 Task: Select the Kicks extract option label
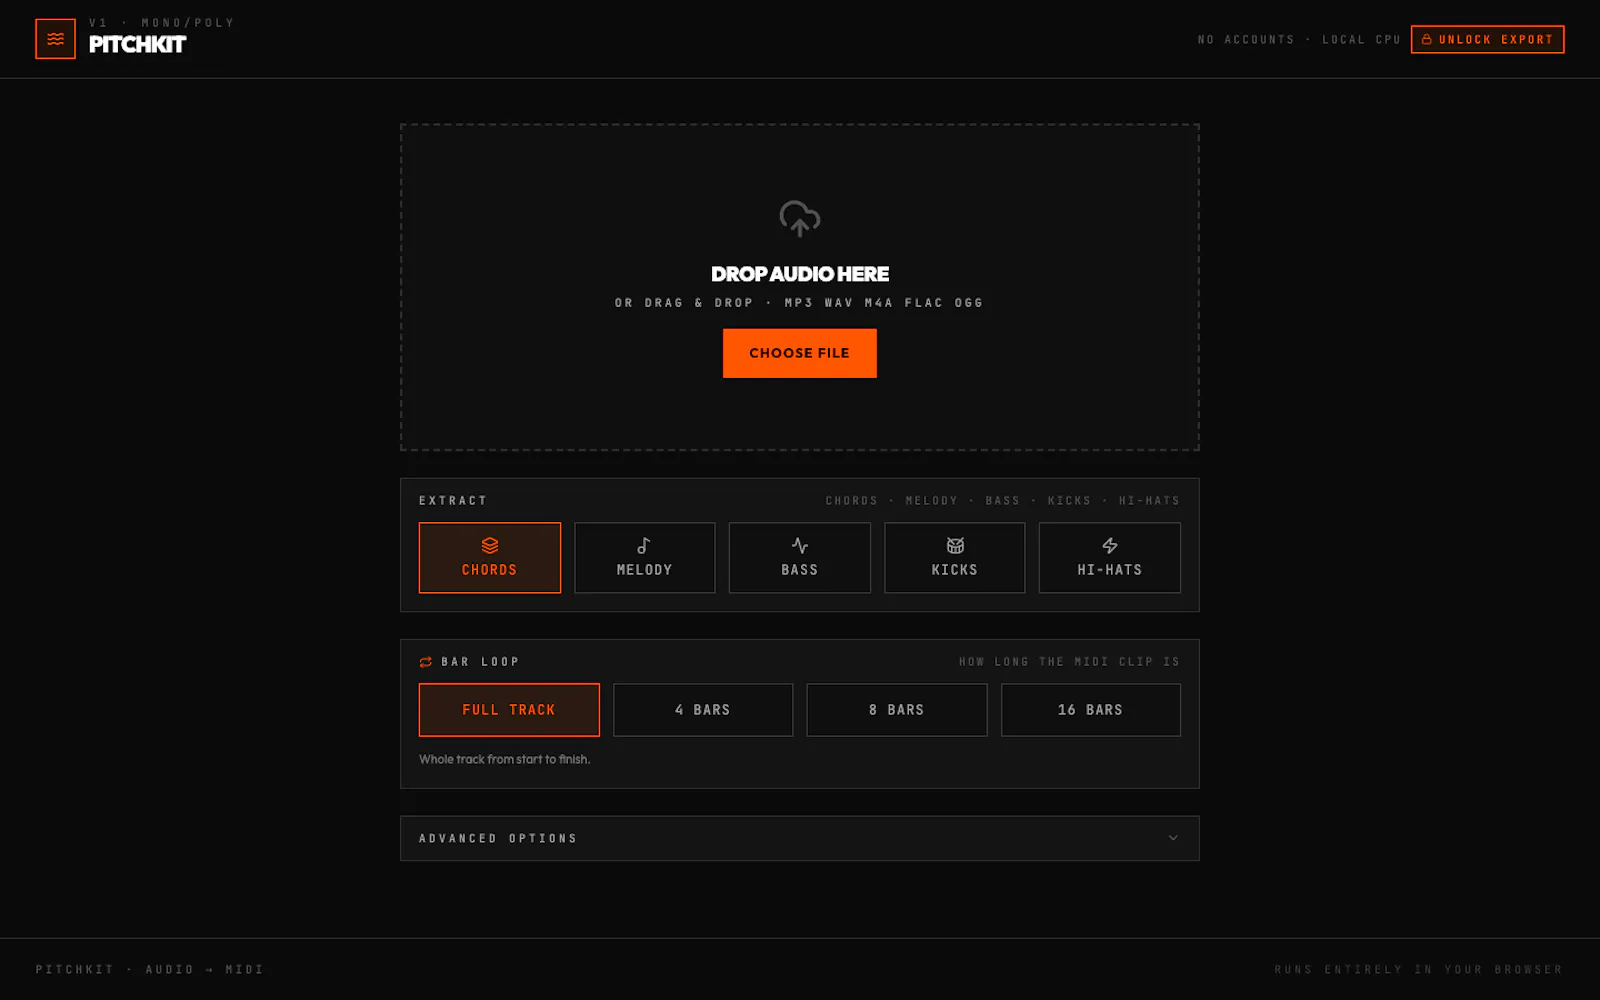coord(955,570)
